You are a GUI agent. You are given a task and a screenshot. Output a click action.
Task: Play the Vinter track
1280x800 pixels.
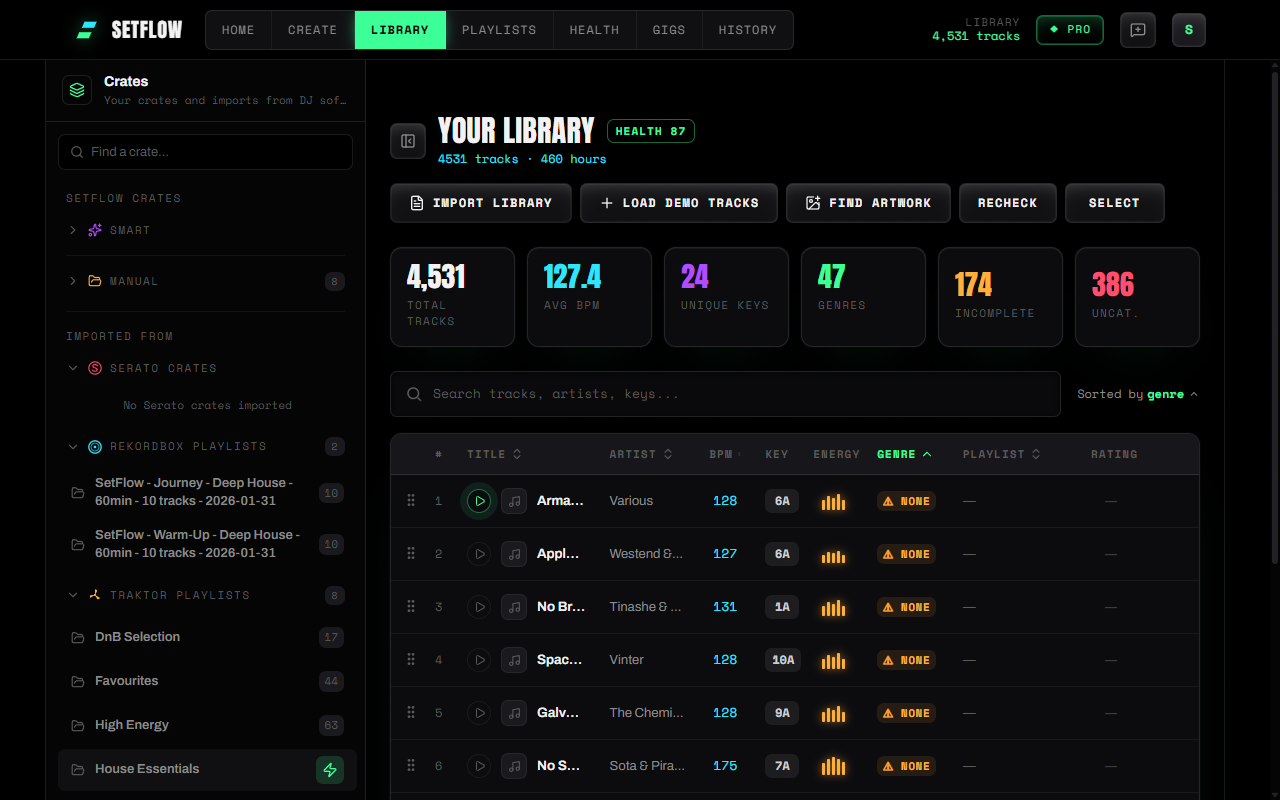[479, 660]
